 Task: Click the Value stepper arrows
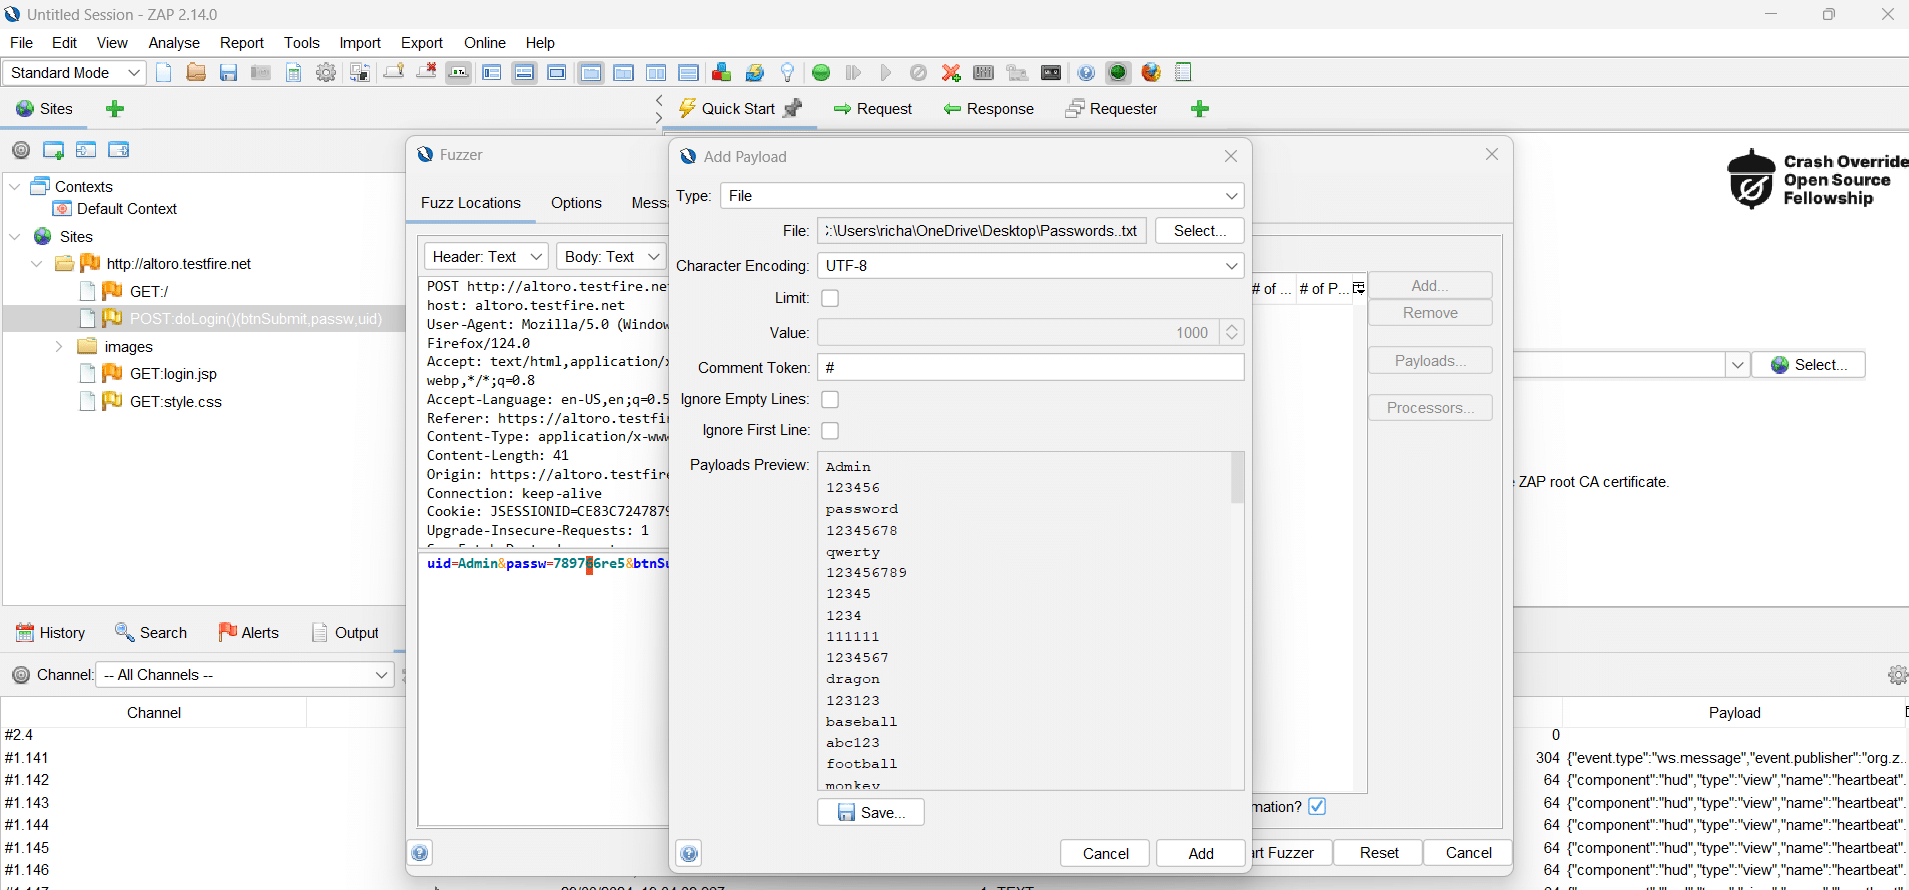pyautogui.click(x=1232, y=333)
